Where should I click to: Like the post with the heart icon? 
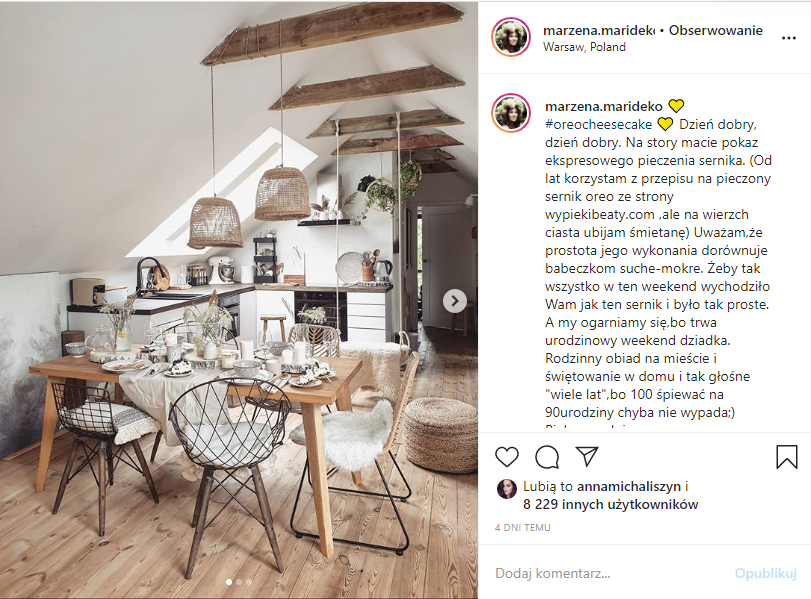pos(506,457)
